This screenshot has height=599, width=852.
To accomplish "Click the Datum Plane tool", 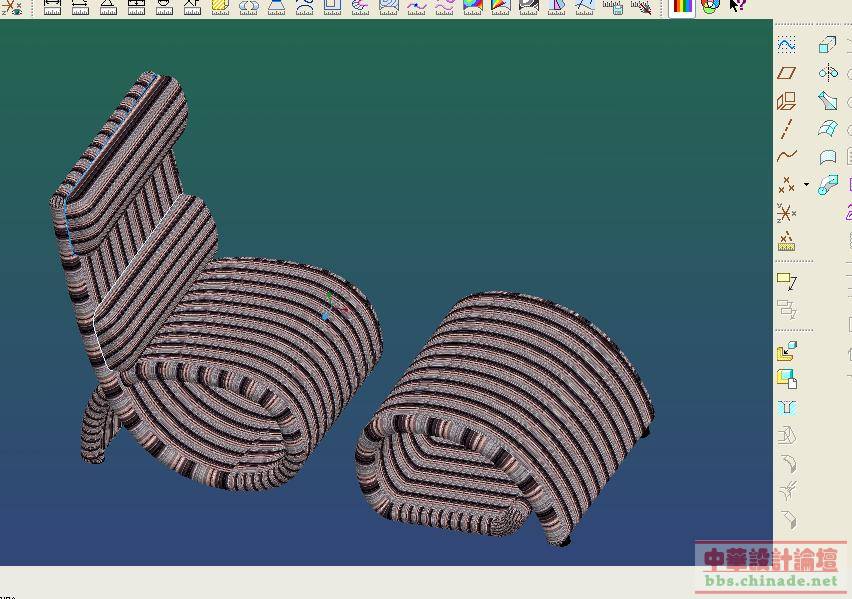I will coord(786,72).
